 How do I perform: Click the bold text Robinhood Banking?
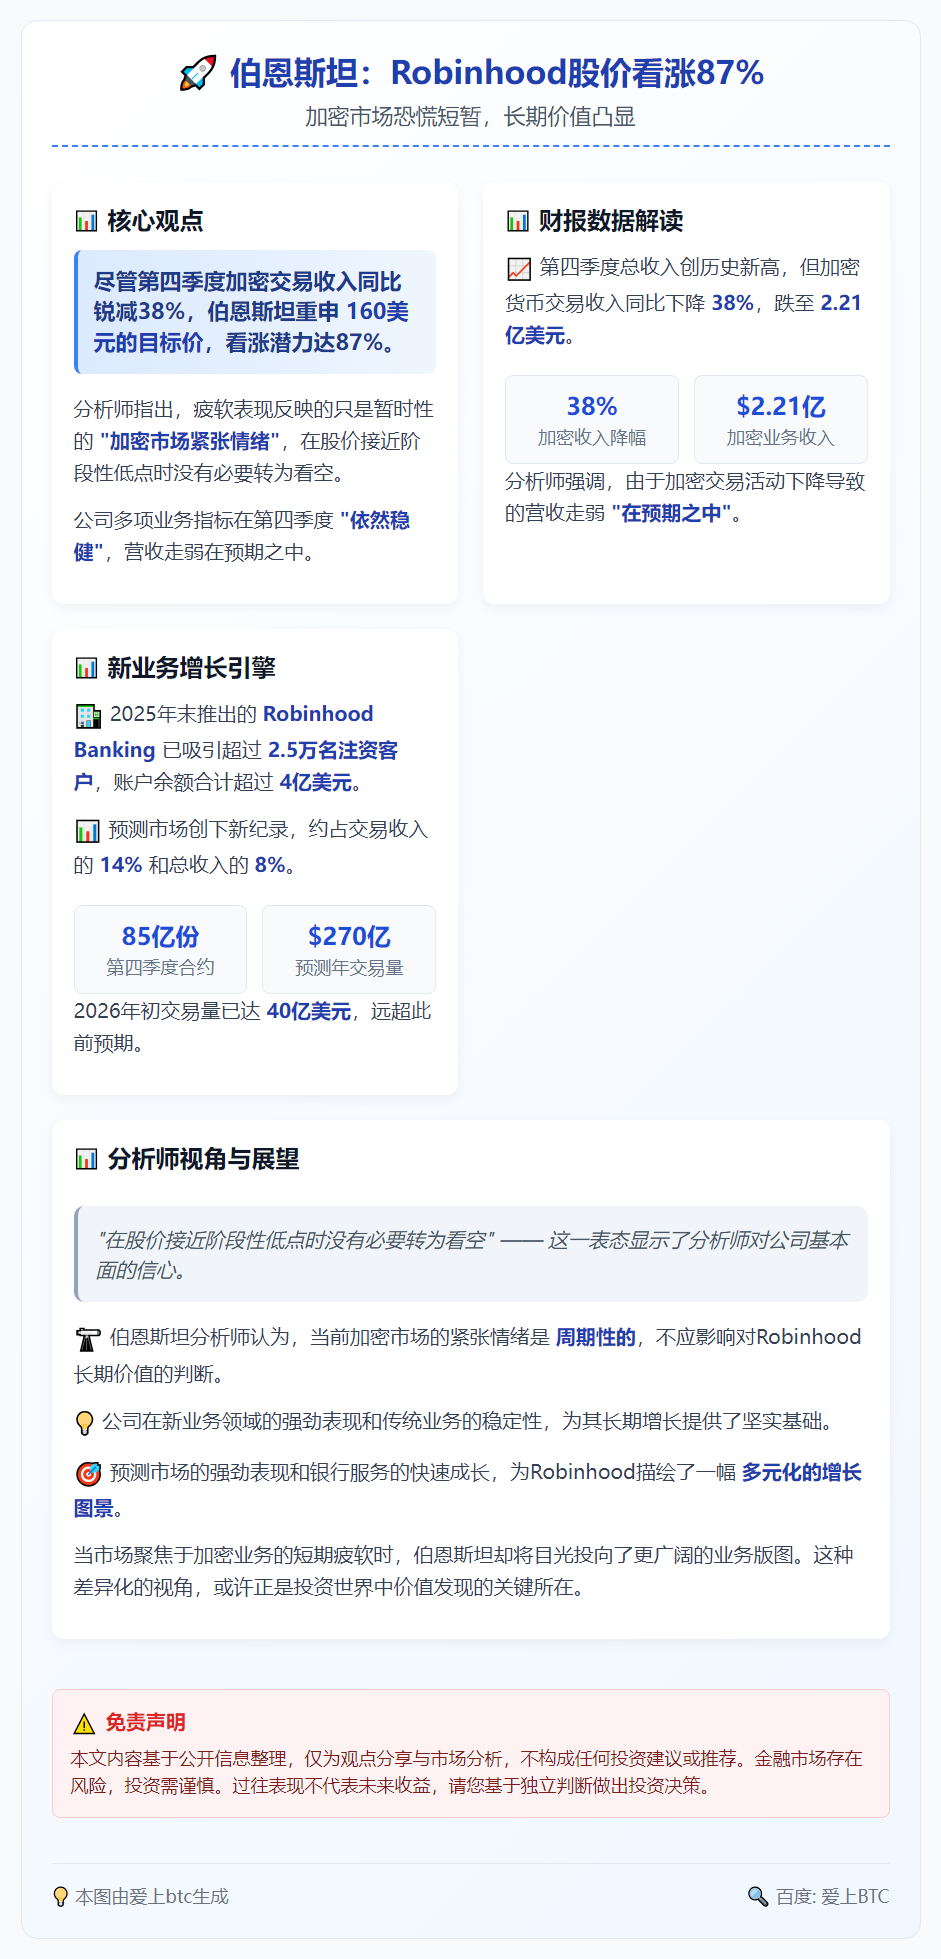[224, 732]
